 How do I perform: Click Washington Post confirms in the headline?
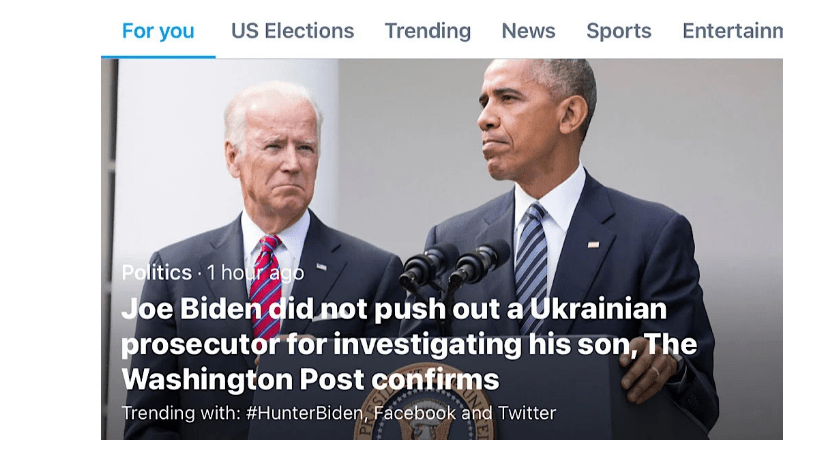click(310, 380)
